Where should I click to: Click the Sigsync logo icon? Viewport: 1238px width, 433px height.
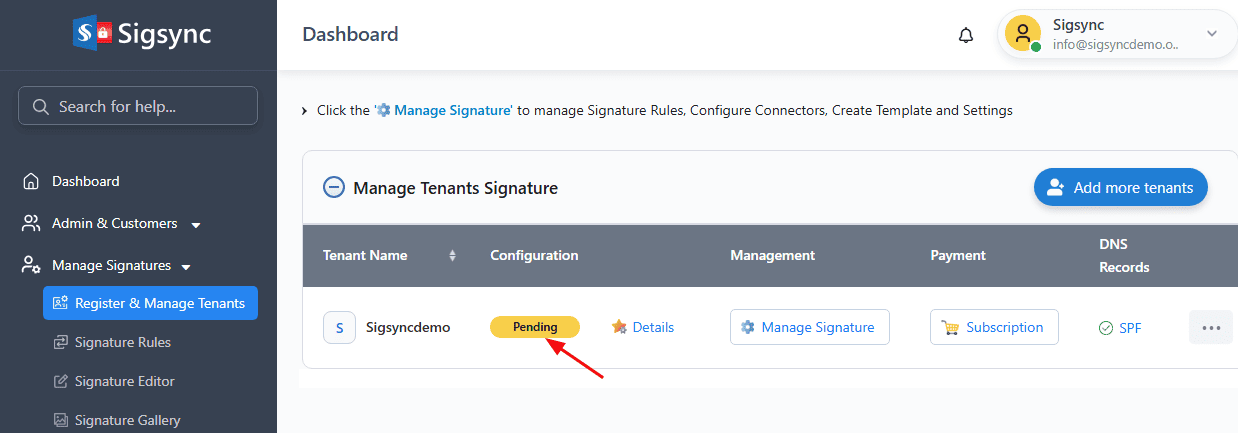pos(93,34)
